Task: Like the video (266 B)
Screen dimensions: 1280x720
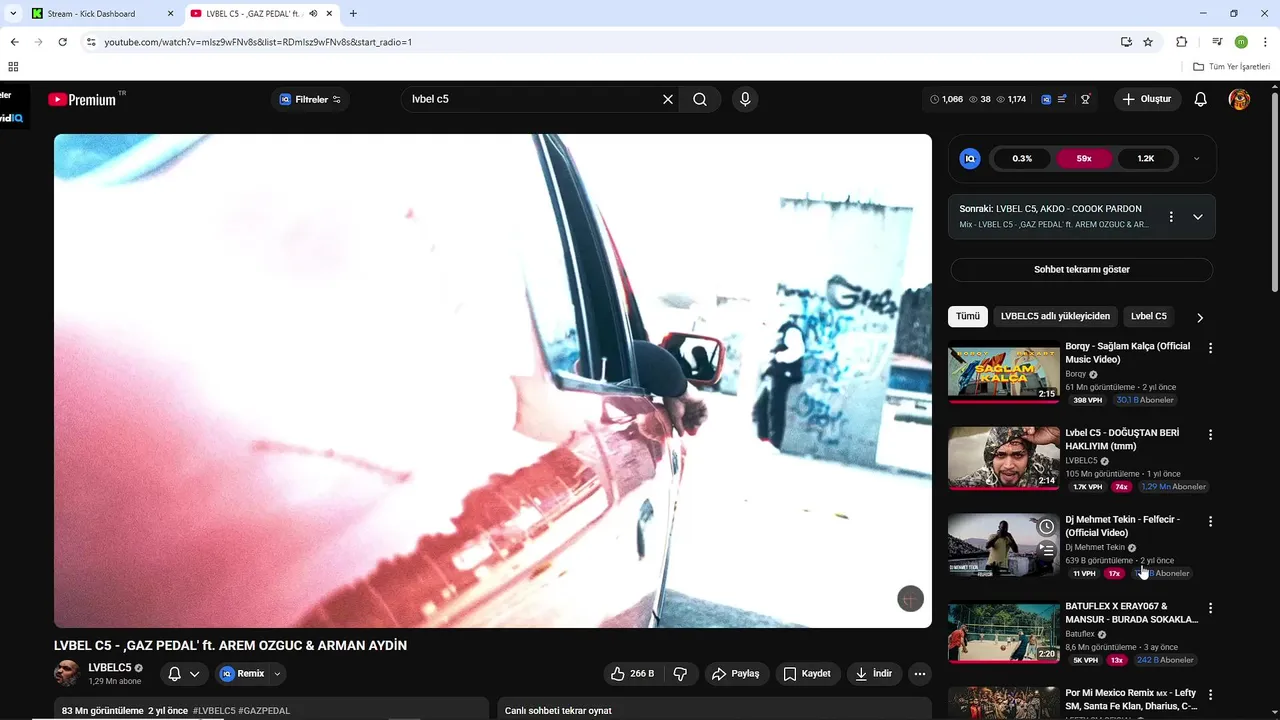Action: pyautogui.click(x=633, y=674)
